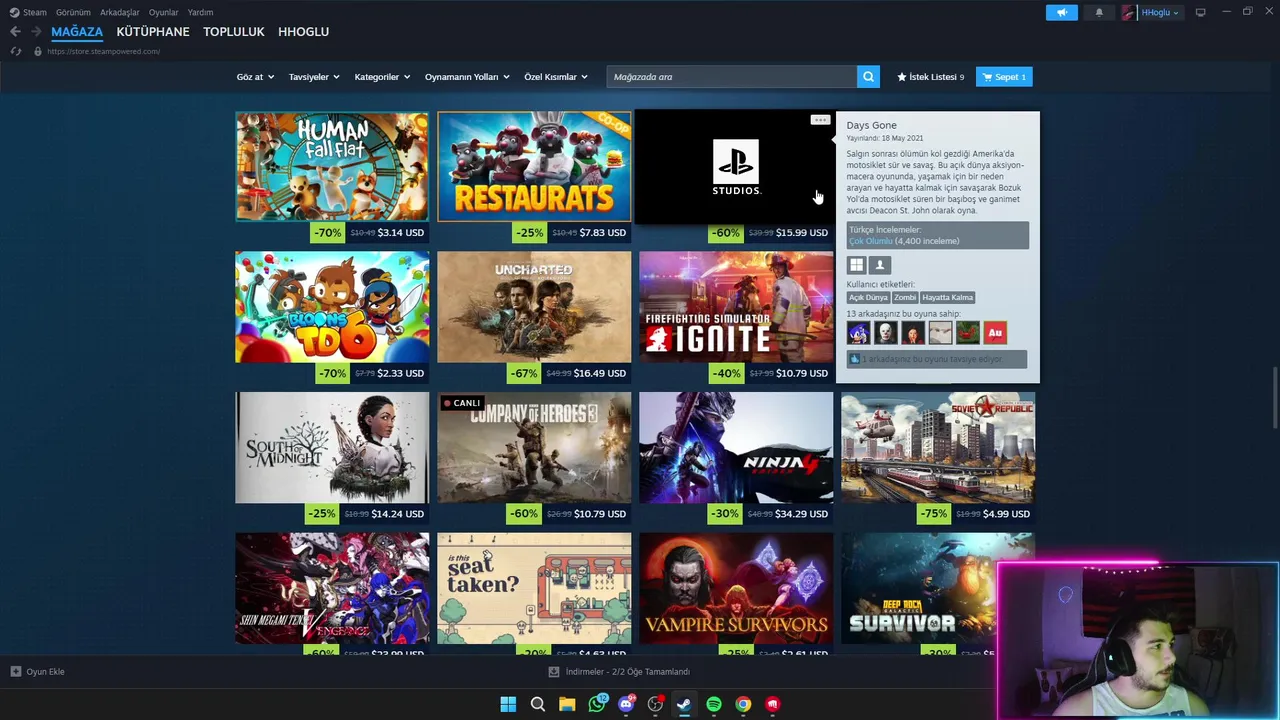Click the plus icon beside Oyun Ekle
1280x720 pixels.
(x=15, y=672)
